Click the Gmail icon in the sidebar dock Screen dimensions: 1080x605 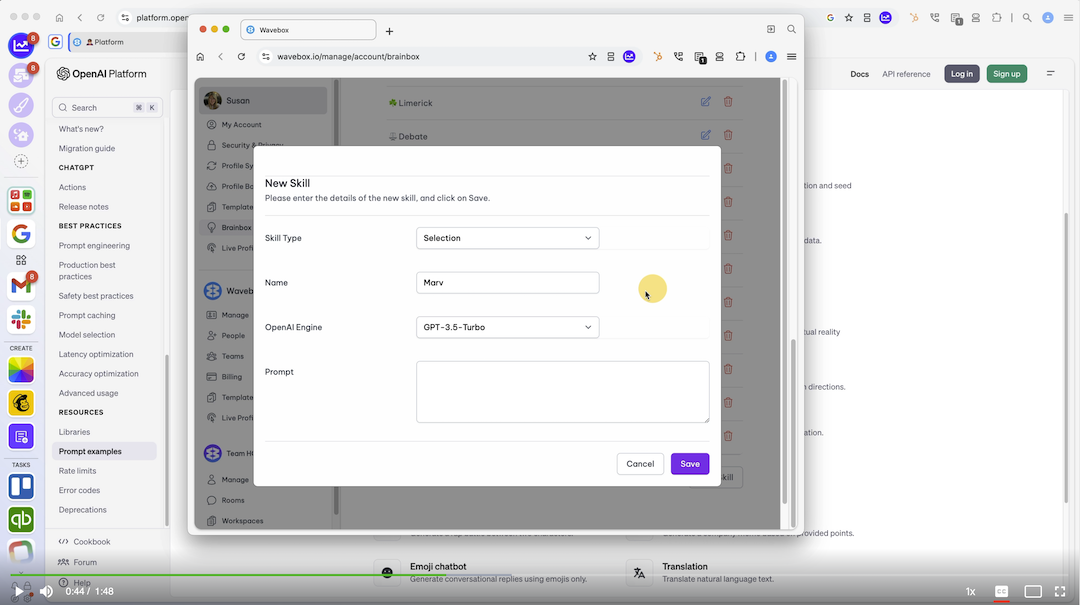[21, 286]
